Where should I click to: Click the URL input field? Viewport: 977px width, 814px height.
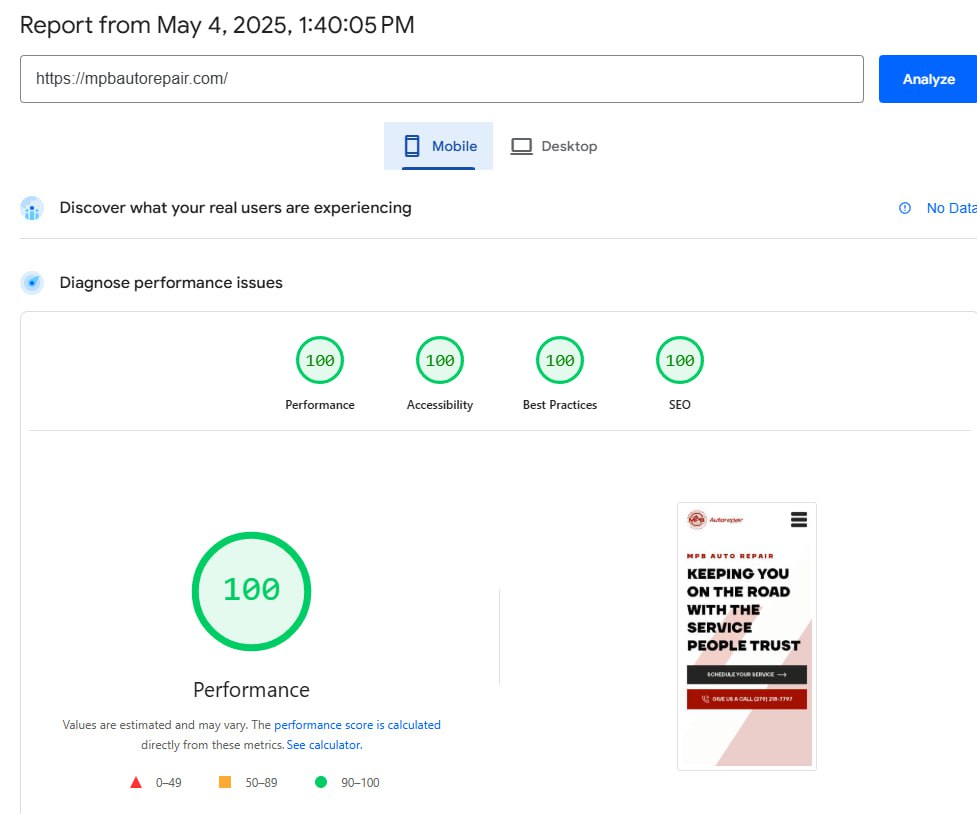tap(441, 79)
